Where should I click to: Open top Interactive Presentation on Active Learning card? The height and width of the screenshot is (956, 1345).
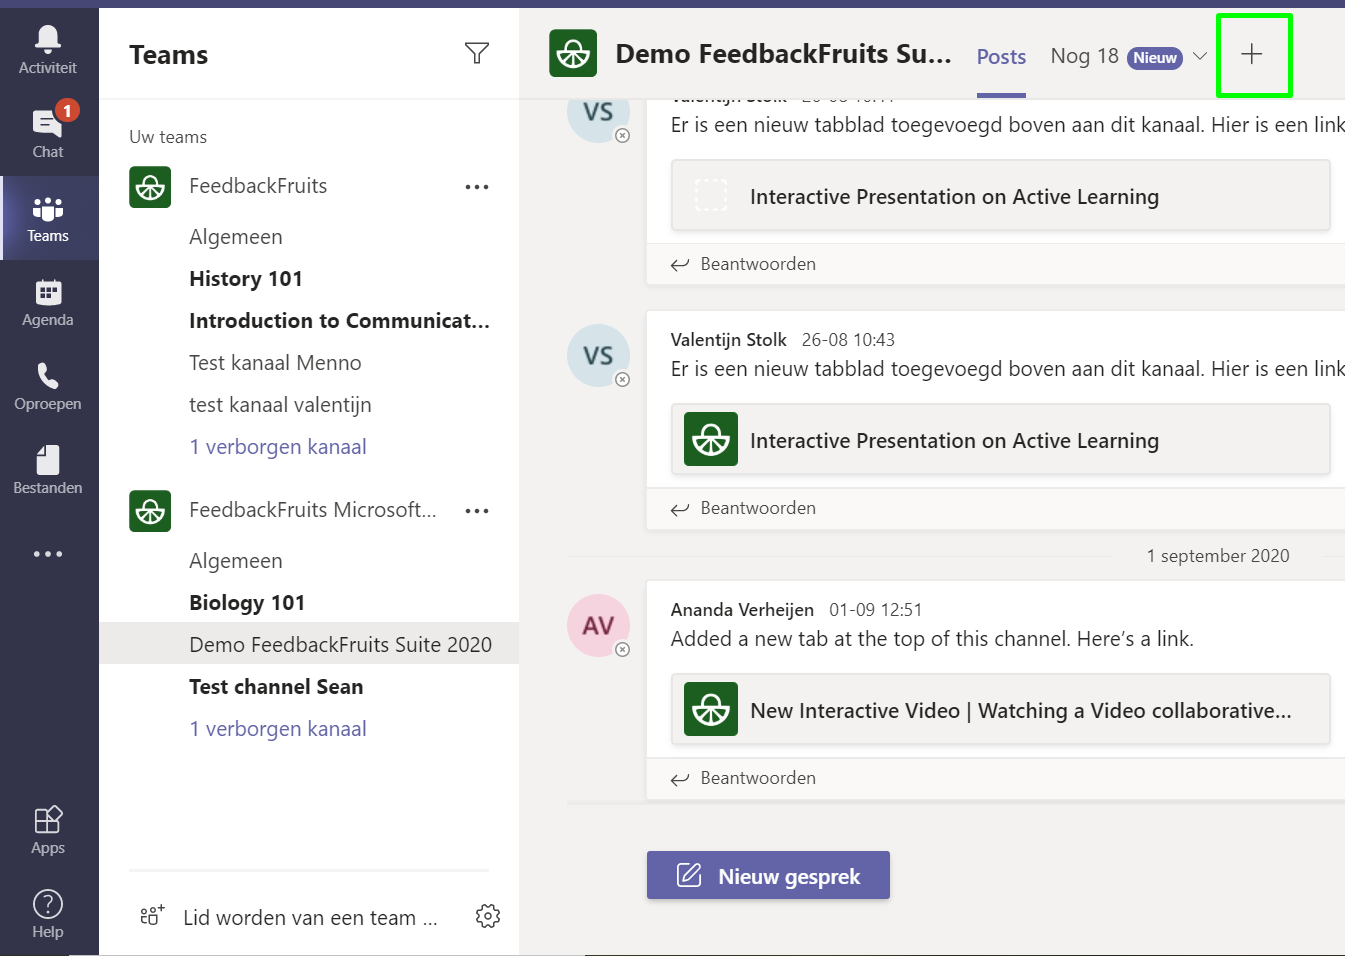1000,195
